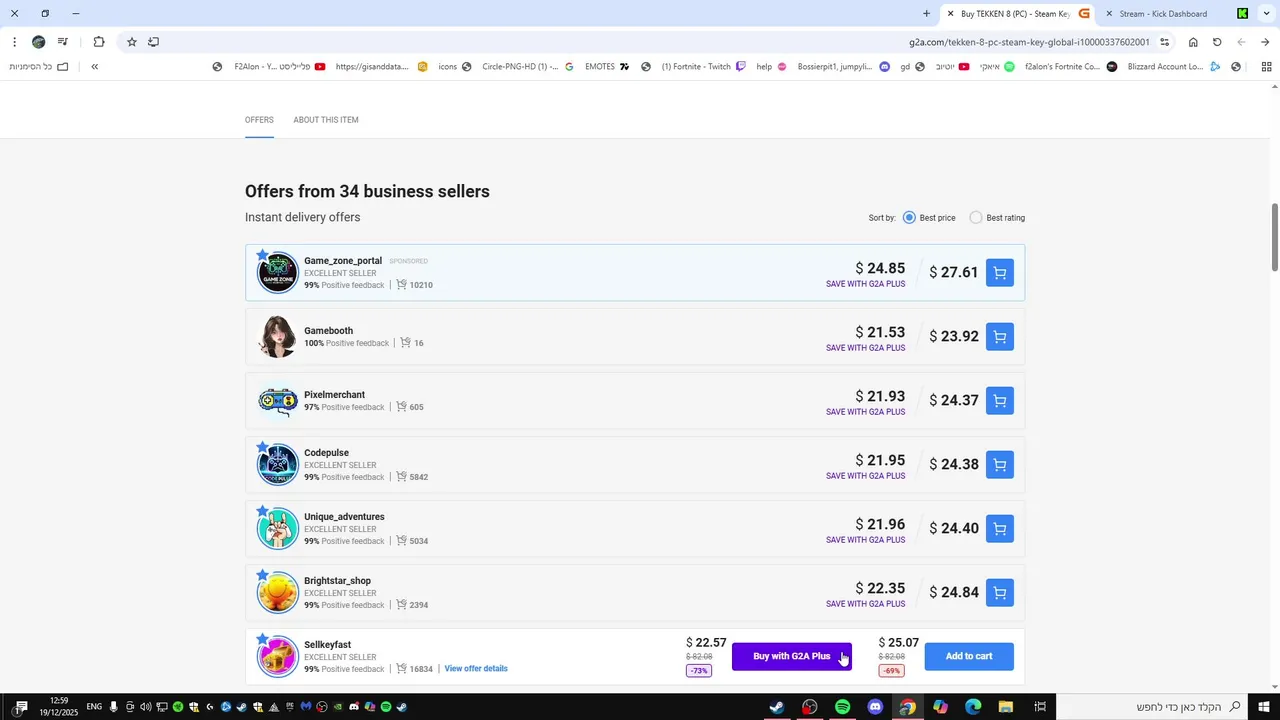This screenshot has height=720, width=1280.
Task: Add Gamebooth offer to cart
Action: 999,337
